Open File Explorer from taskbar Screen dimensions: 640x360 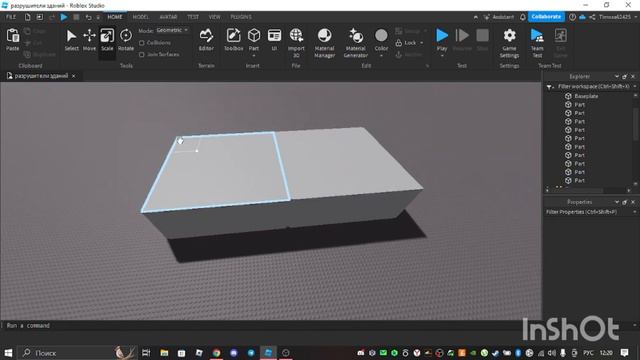[164, 352]
